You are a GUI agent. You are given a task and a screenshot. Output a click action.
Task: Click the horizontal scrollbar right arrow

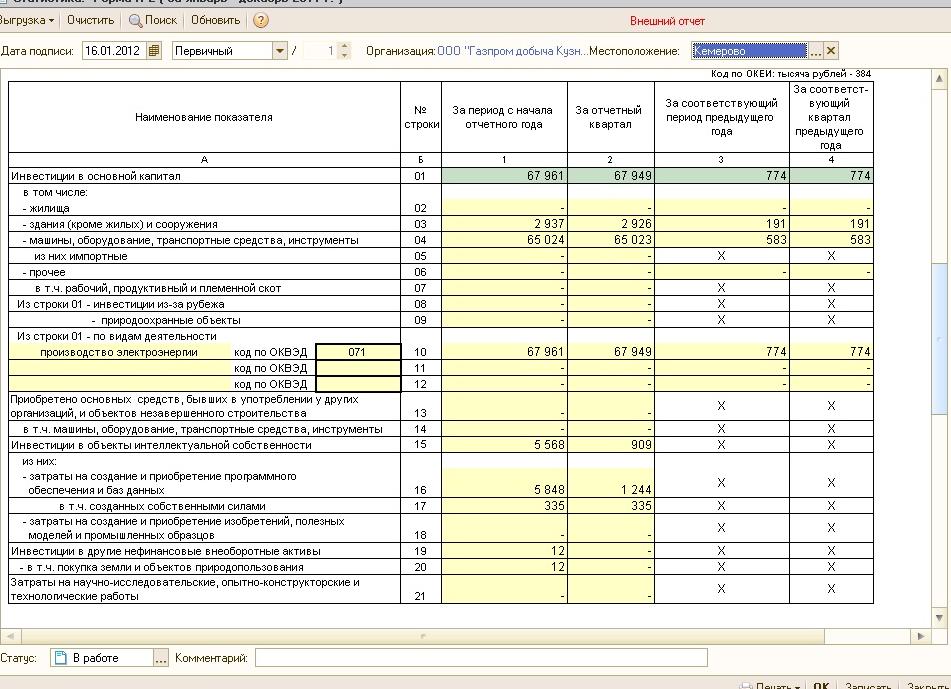(x=921, y=636)
